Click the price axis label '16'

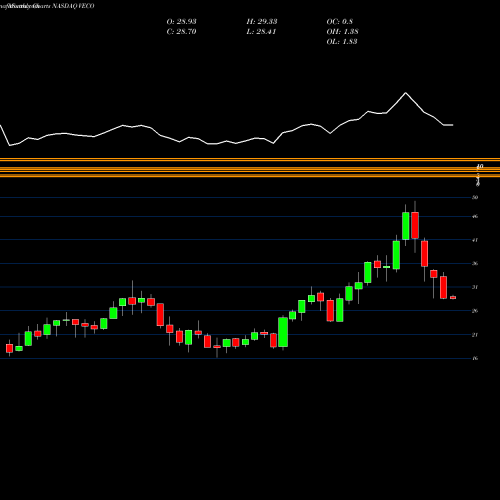475,358
